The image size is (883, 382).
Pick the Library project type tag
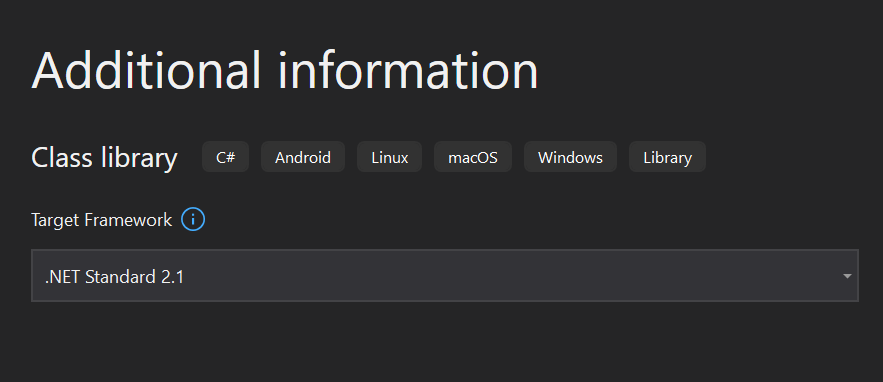point(667,157)
